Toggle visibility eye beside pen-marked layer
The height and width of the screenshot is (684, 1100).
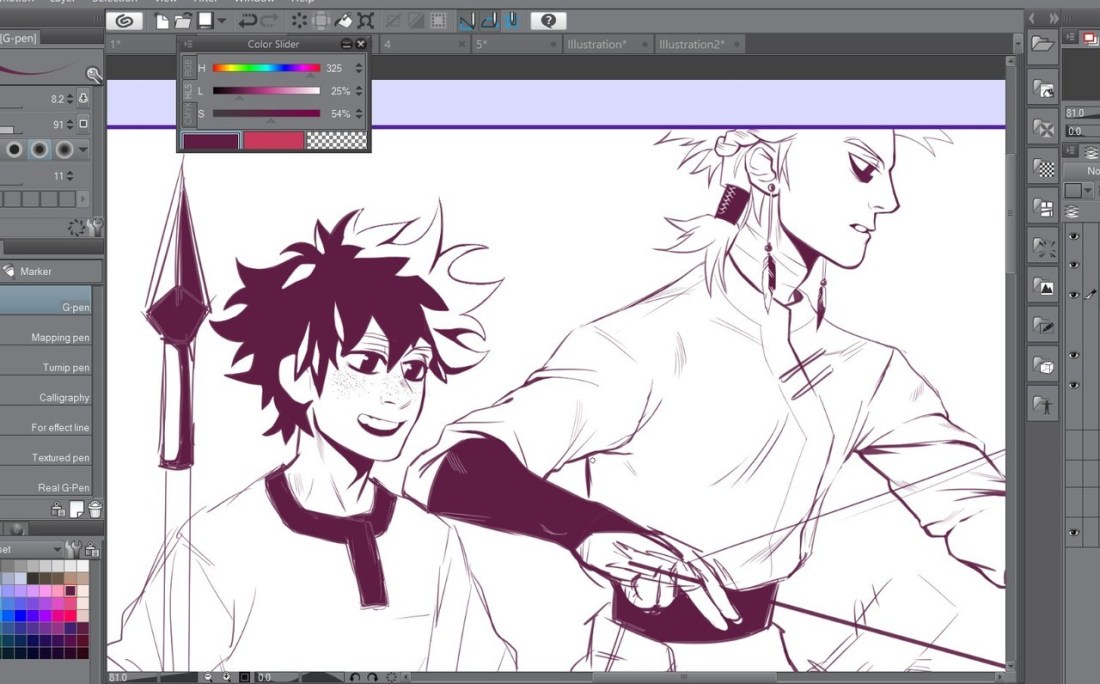point(1074,295)
